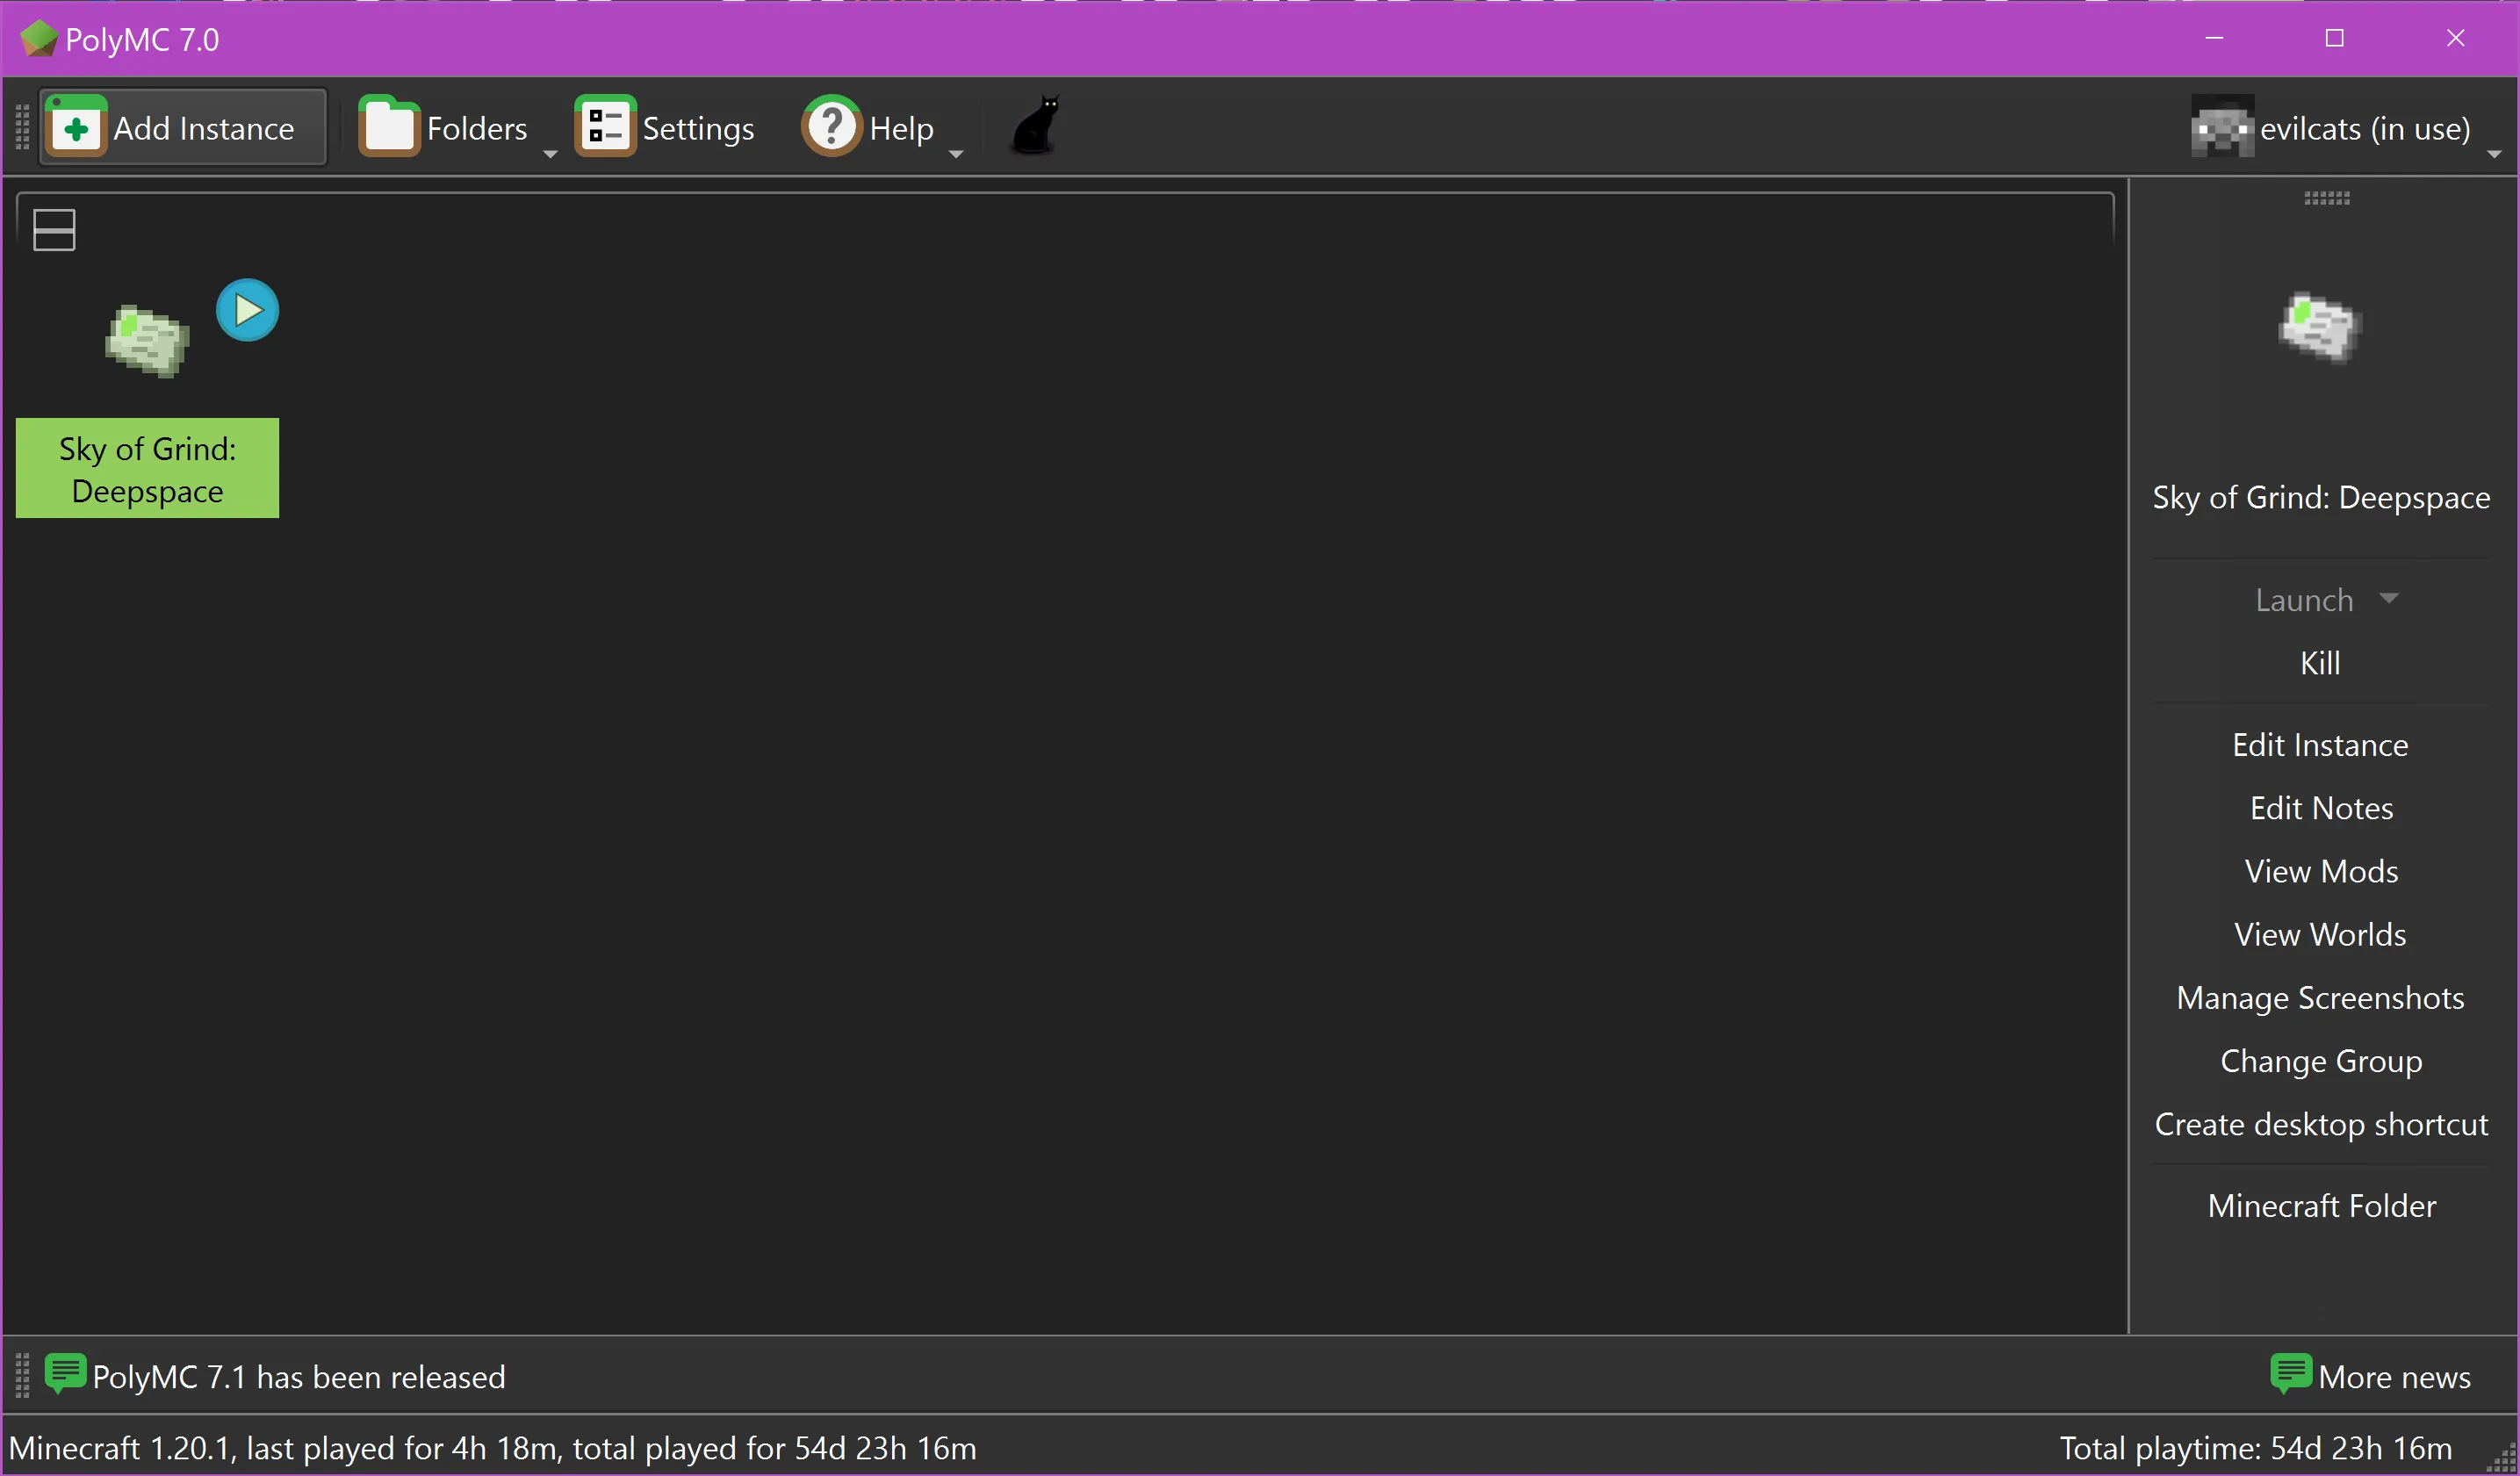
Task: Open Edit Notes
Action: pos(2321,808)
